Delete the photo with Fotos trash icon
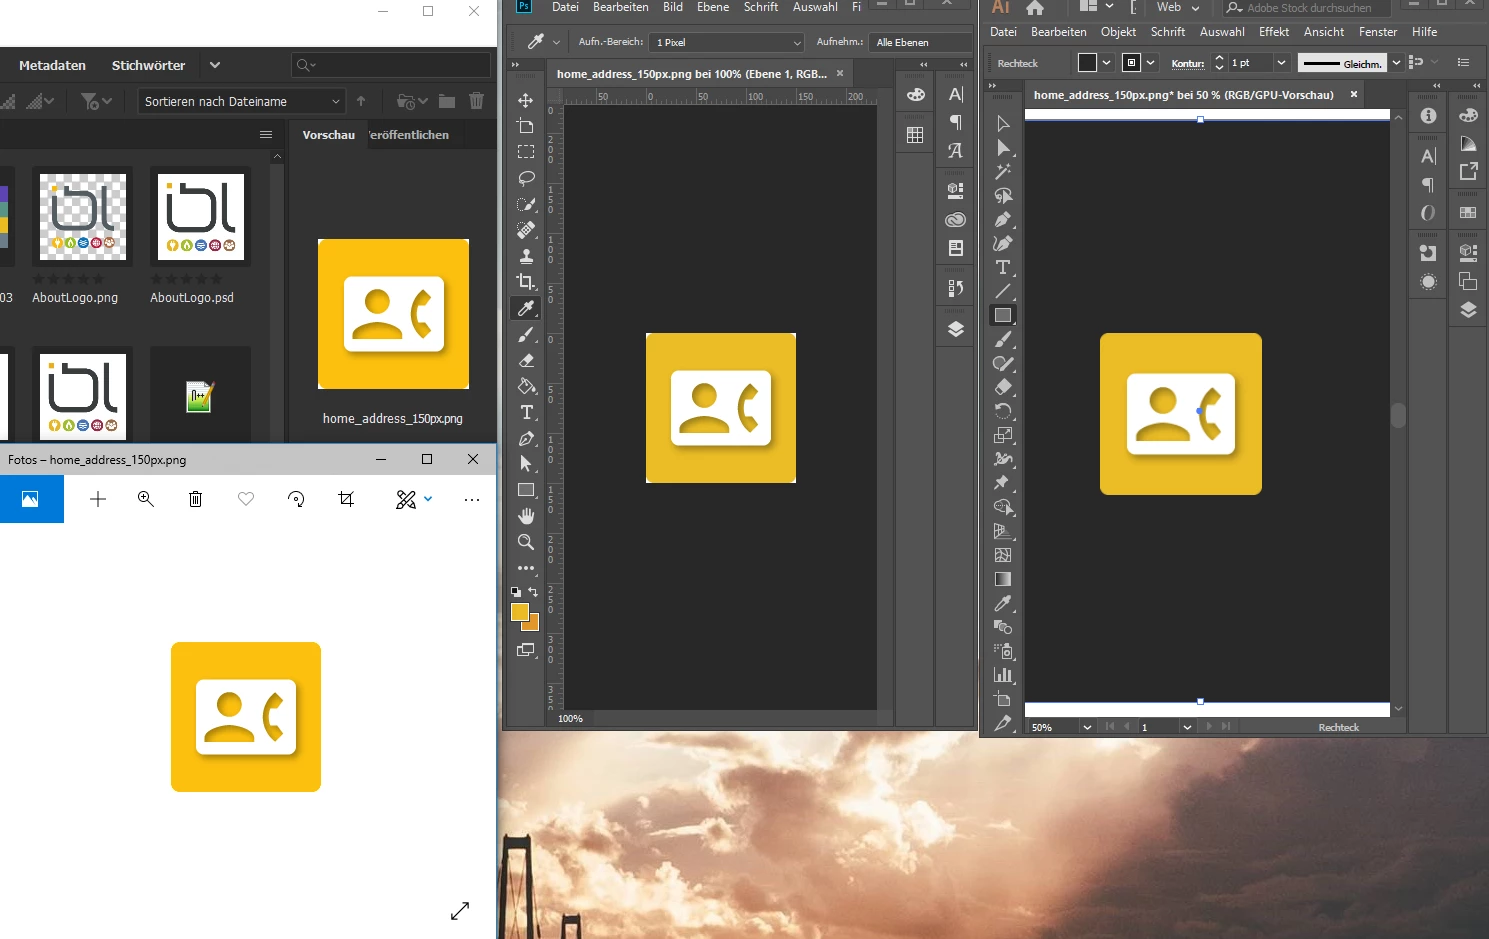The image size is (1489, 939). coord(196,499)
